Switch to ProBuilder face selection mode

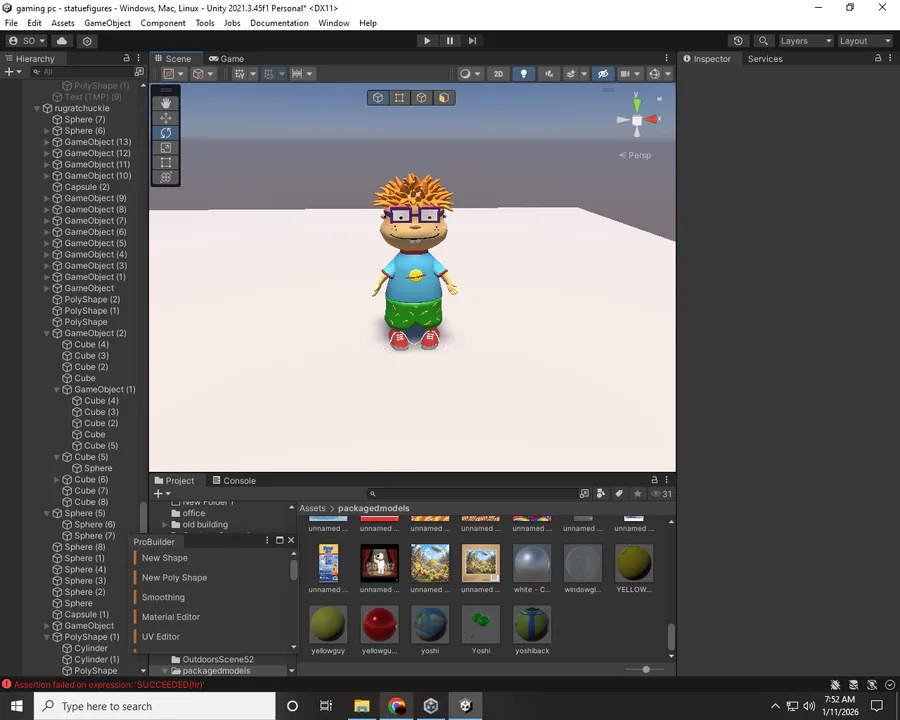click(444, 98)
